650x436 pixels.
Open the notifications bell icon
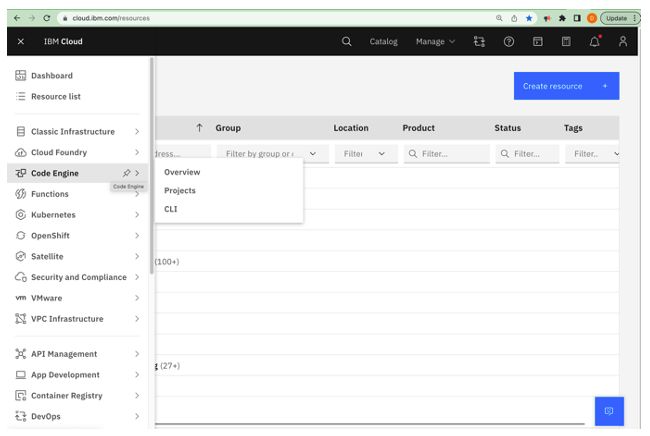click(x=594, y=41)
